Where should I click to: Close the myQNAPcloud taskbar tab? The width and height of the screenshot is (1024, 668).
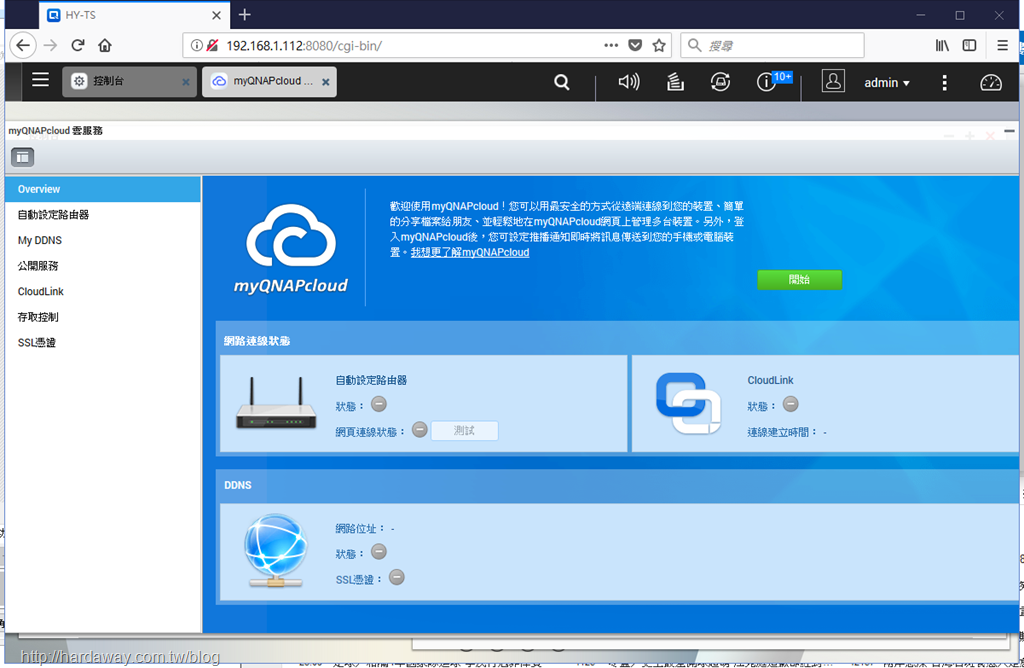325,82
